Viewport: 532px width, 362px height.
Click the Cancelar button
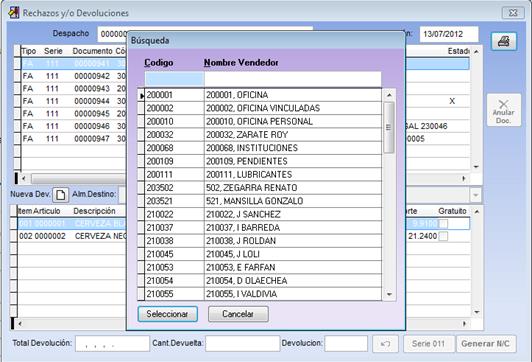click(238, 314)
